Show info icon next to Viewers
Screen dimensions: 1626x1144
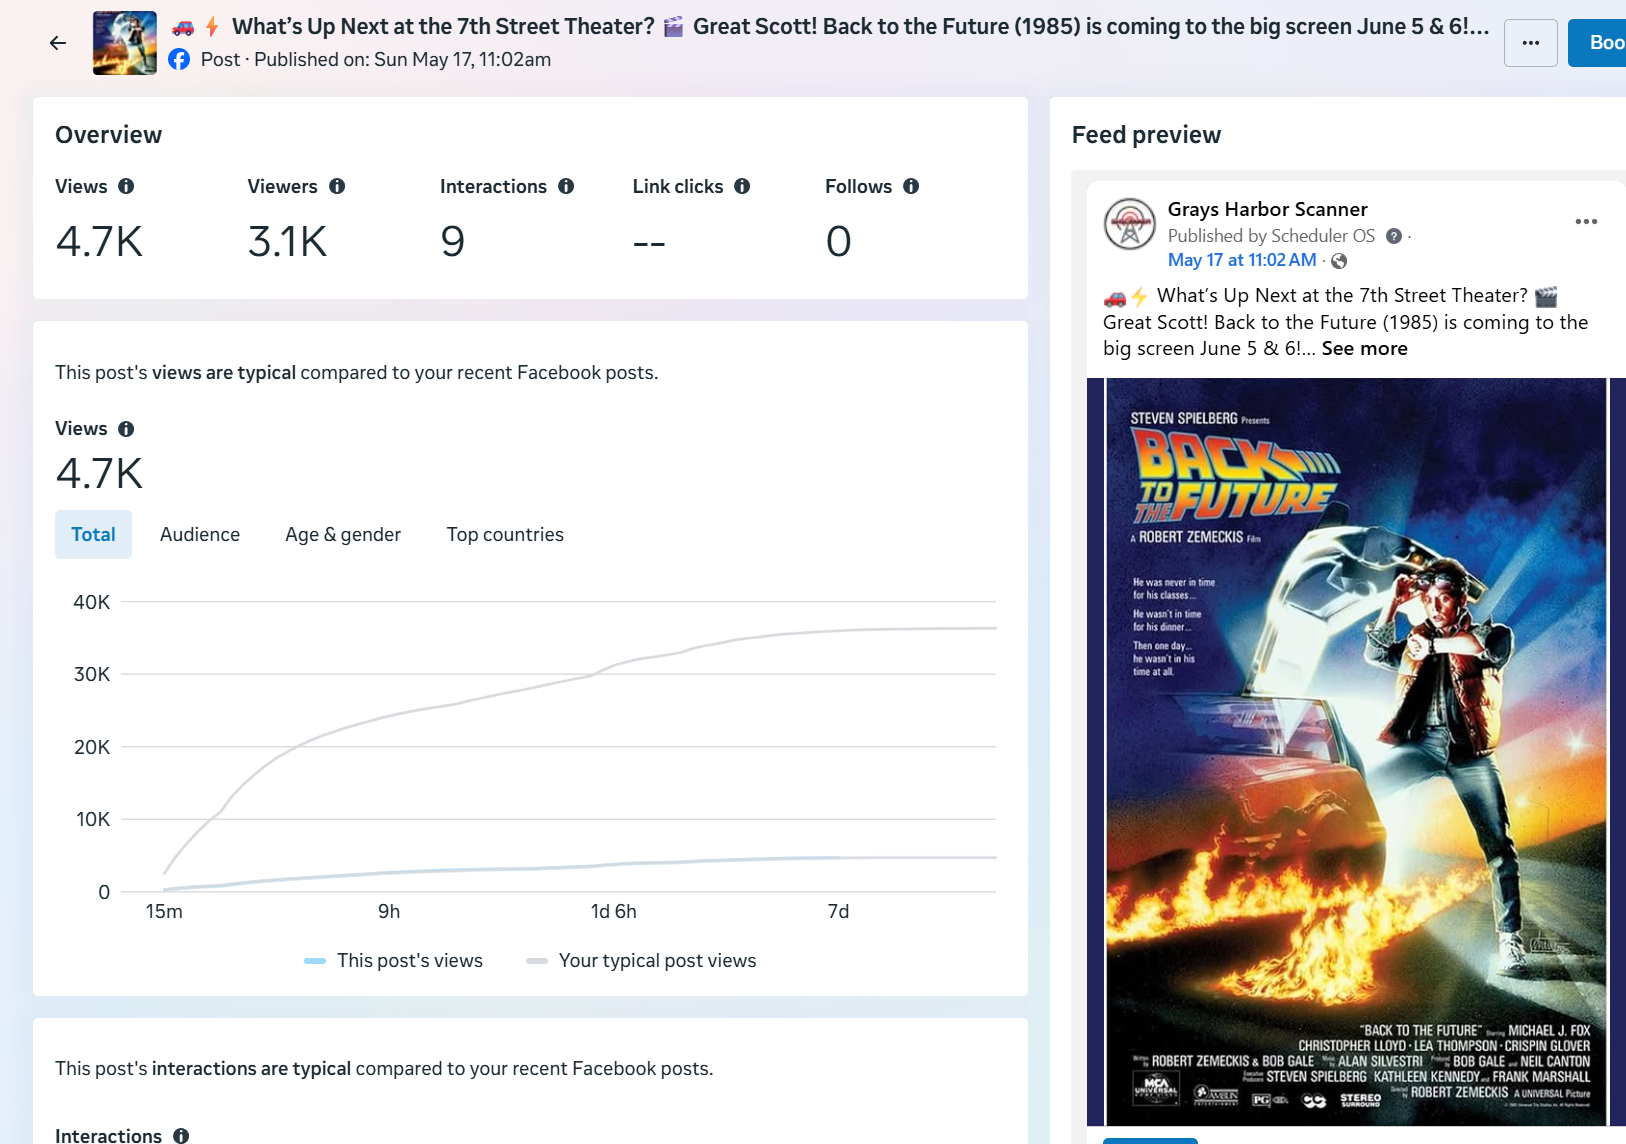click(x=337, y=186)
